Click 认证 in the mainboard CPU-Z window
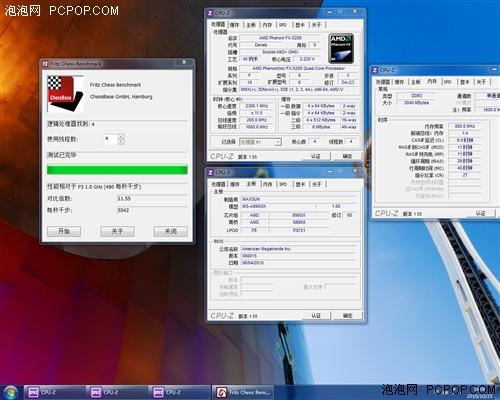Image resolution: width=500 pixels, height=400 pixels. point(316,316)
